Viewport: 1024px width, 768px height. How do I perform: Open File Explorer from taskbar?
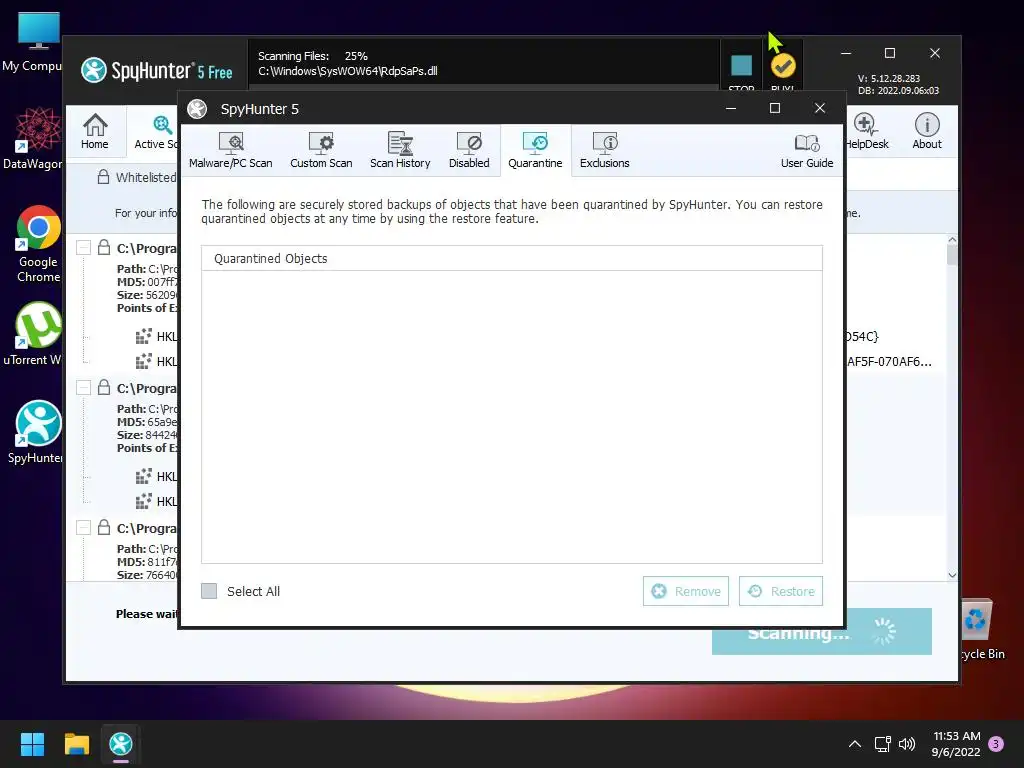pyautogui.click(x=76, y=744)
